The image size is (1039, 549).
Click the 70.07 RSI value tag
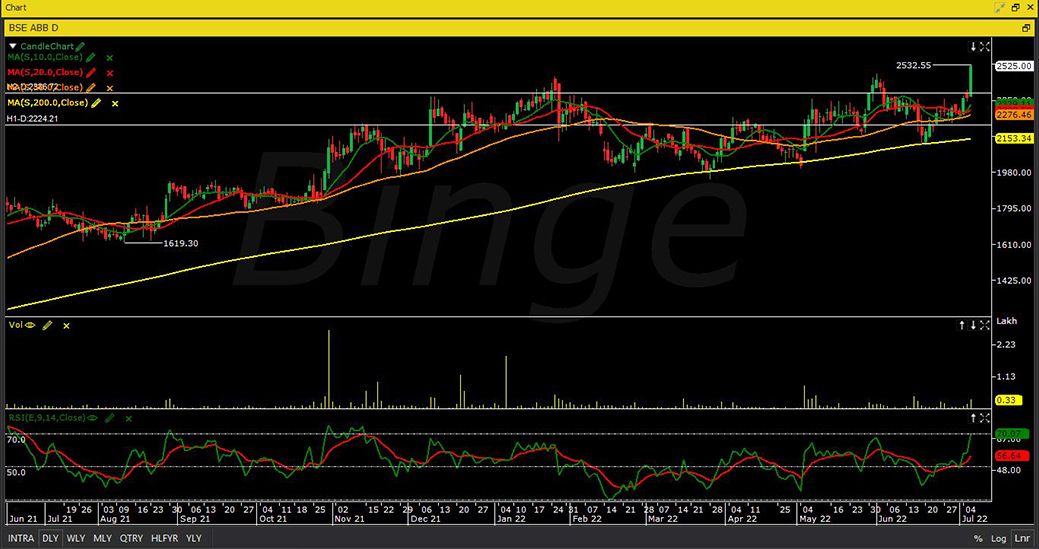pos(1013,434)
